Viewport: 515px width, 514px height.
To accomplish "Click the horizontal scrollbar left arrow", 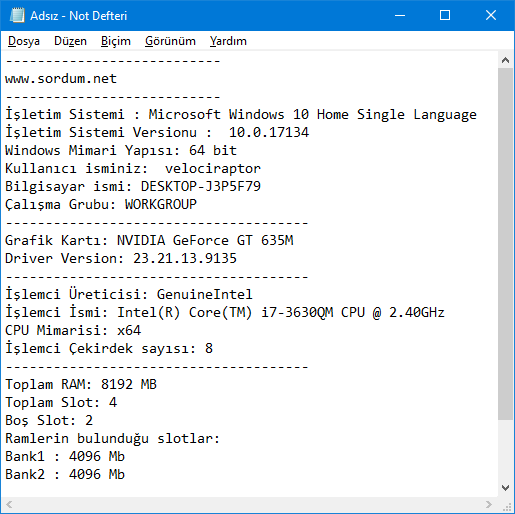I will (9, 504).
